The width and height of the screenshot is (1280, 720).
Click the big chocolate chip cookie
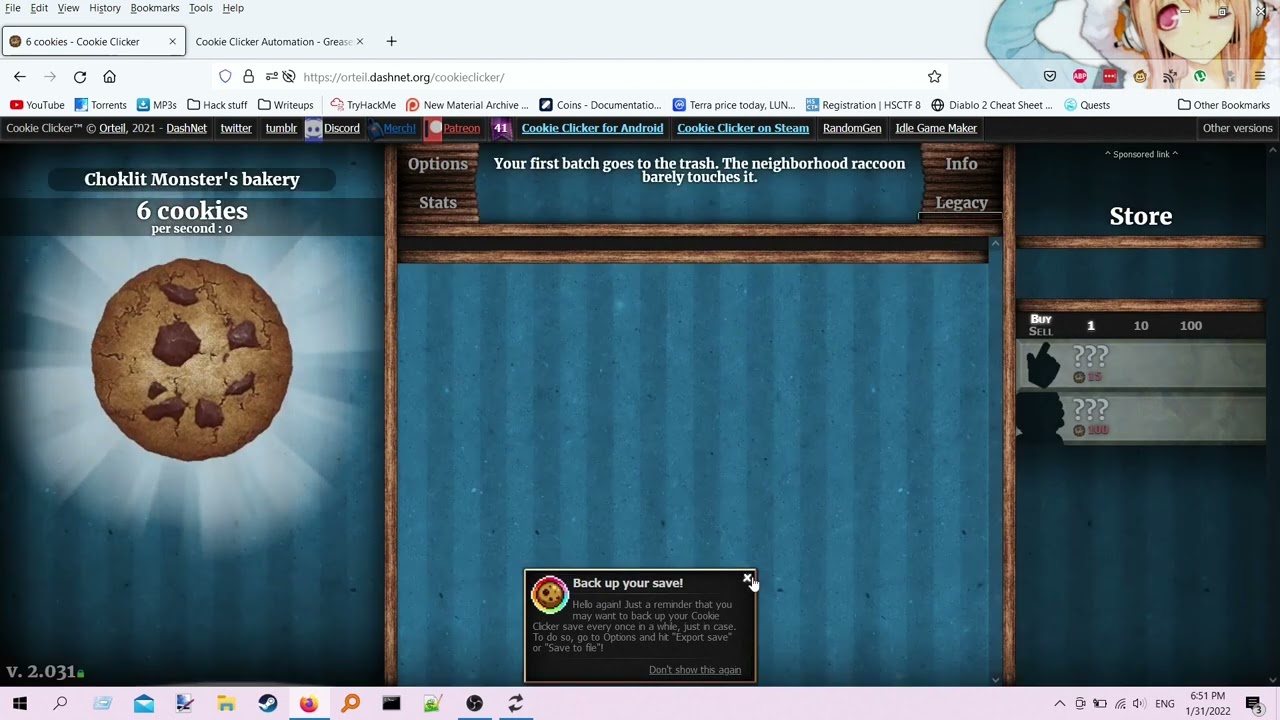click(192, 360)
